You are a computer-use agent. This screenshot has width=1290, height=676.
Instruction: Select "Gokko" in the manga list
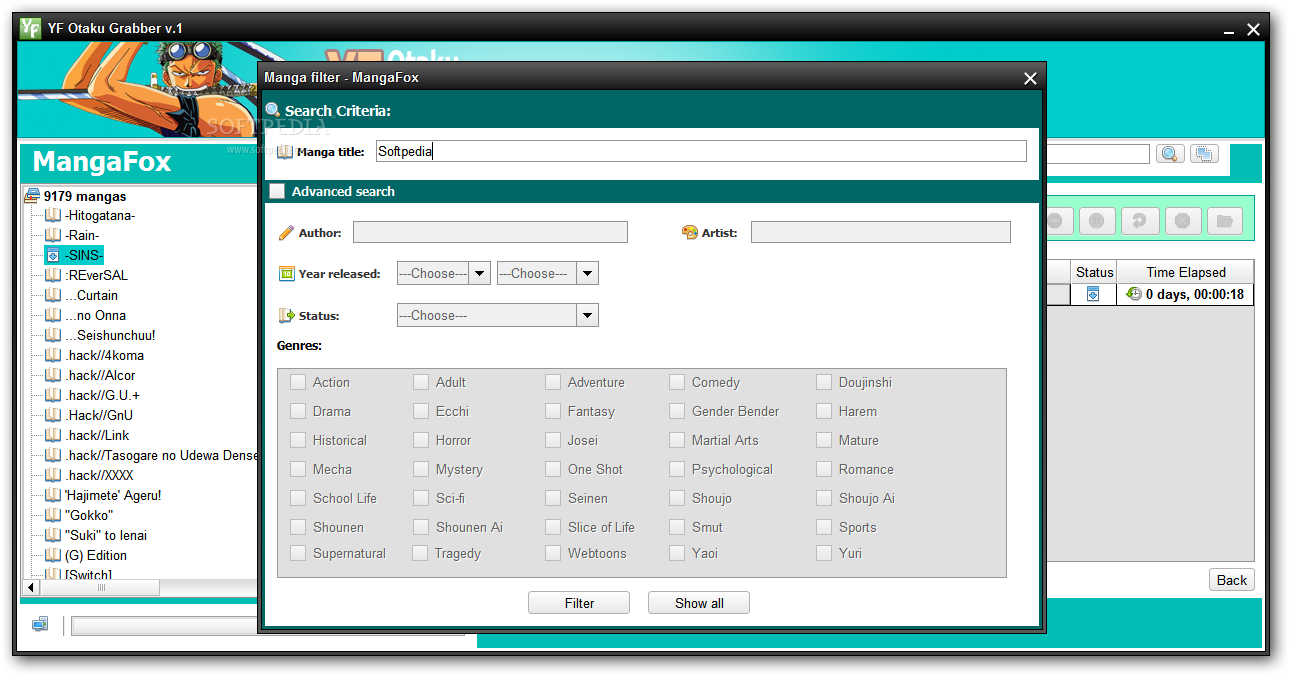click(x=89, y=515)
